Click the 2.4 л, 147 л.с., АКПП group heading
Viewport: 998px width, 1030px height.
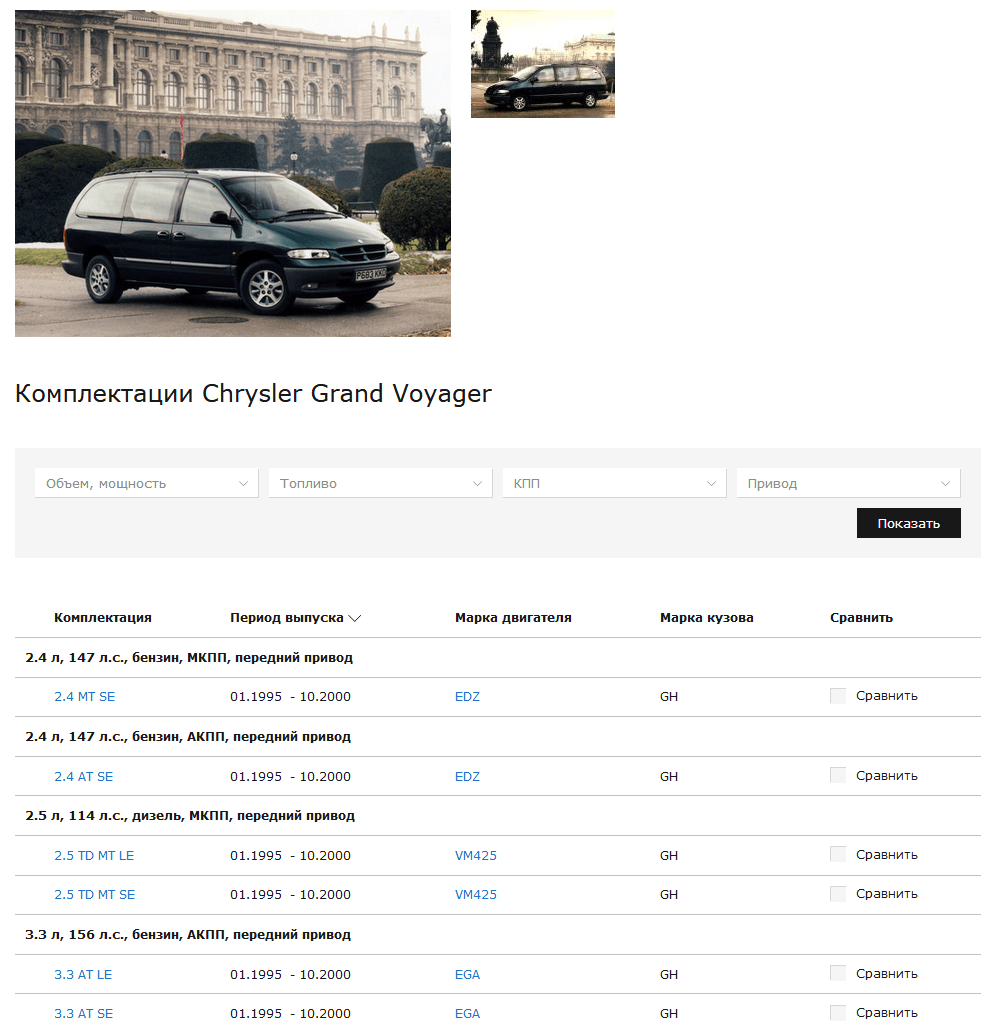point(188,737)
